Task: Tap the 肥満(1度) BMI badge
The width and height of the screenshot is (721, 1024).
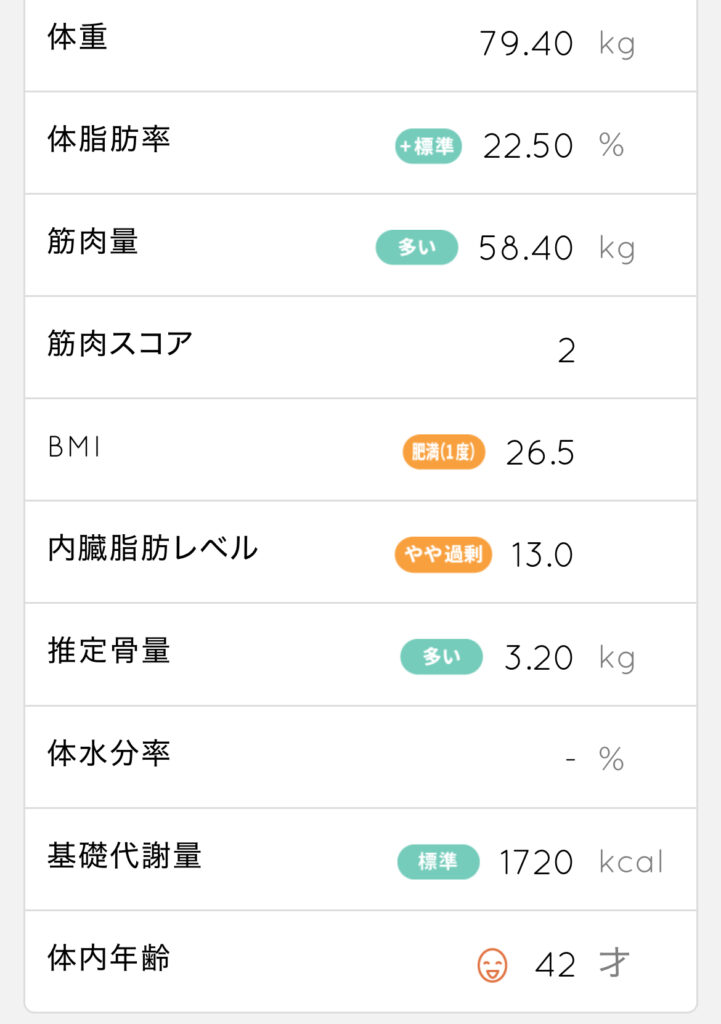Action: click(x=443, y=453)
